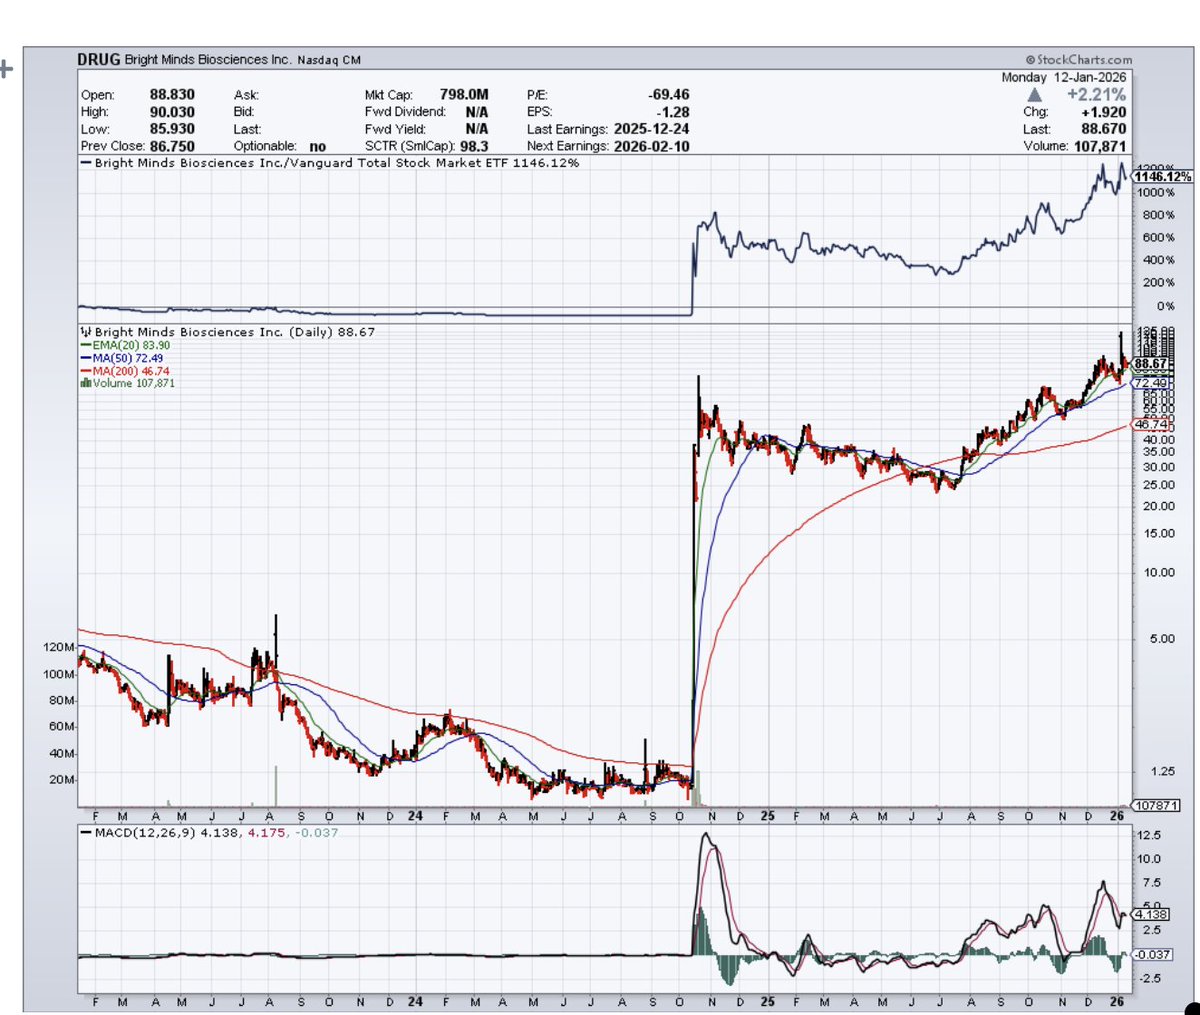Click the 60M label on volume axis
1200x1015 pixels.
(x=61, y=727)
